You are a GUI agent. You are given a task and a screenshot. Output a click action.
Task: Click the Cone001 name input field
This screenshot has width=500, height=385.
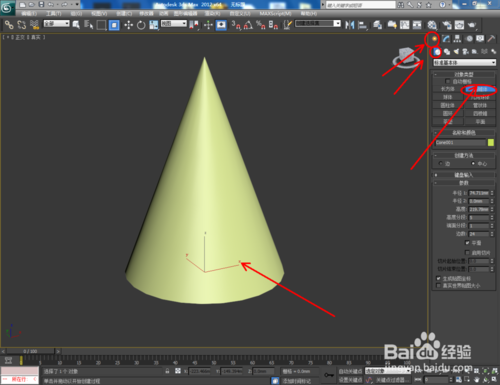pos(460,142)
